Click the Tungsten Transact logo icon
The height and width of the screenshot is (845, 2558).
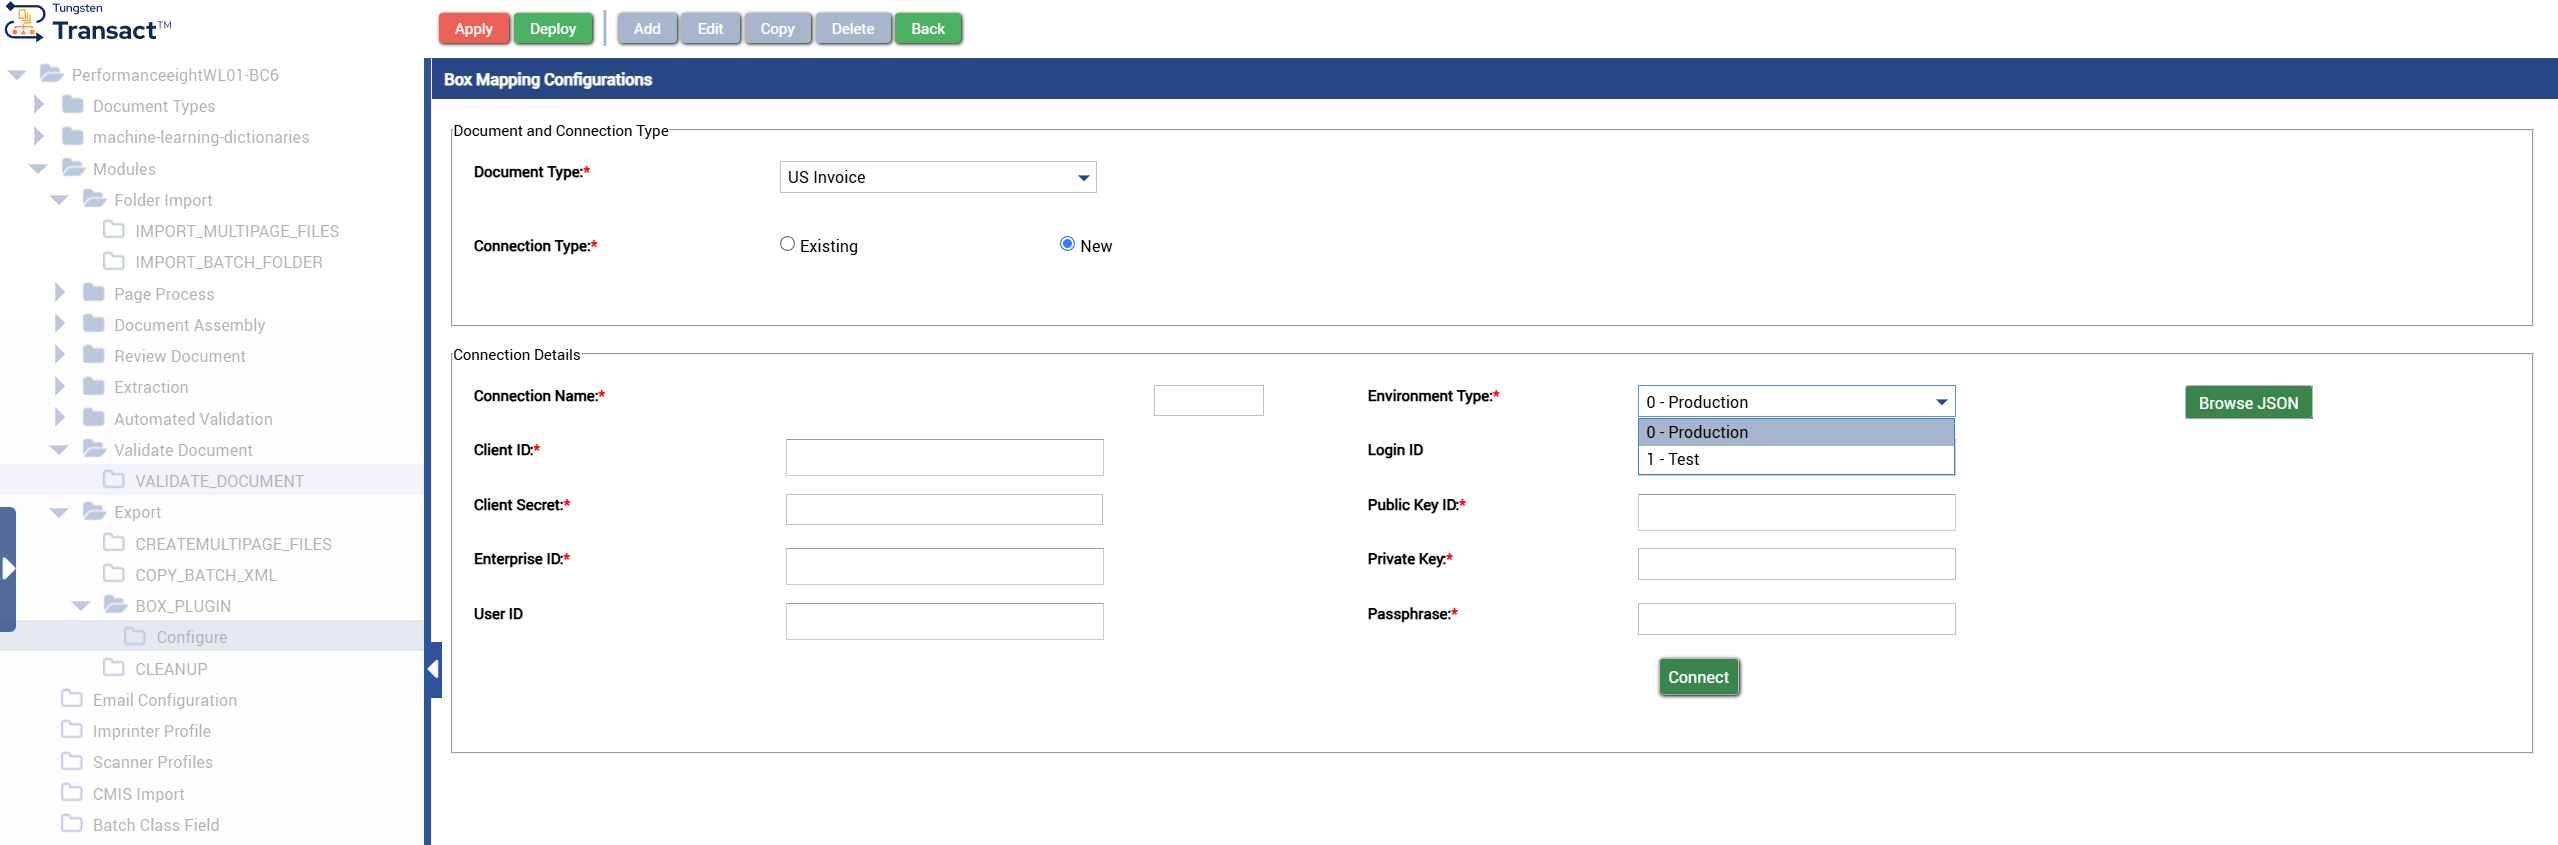click(24, 22)
